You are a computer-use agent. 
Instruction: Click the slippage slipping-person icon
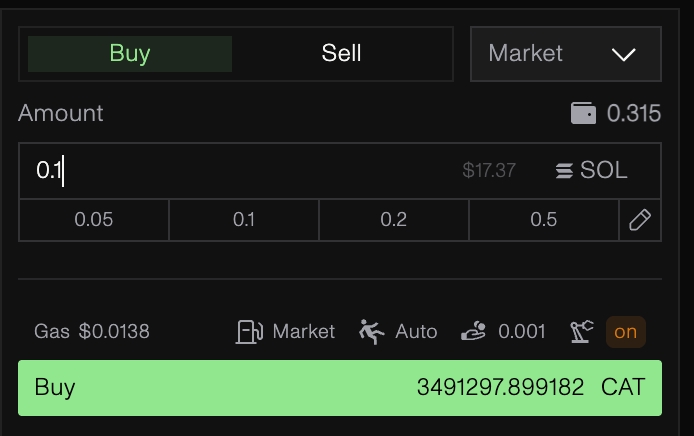click(x=372, y=331)
